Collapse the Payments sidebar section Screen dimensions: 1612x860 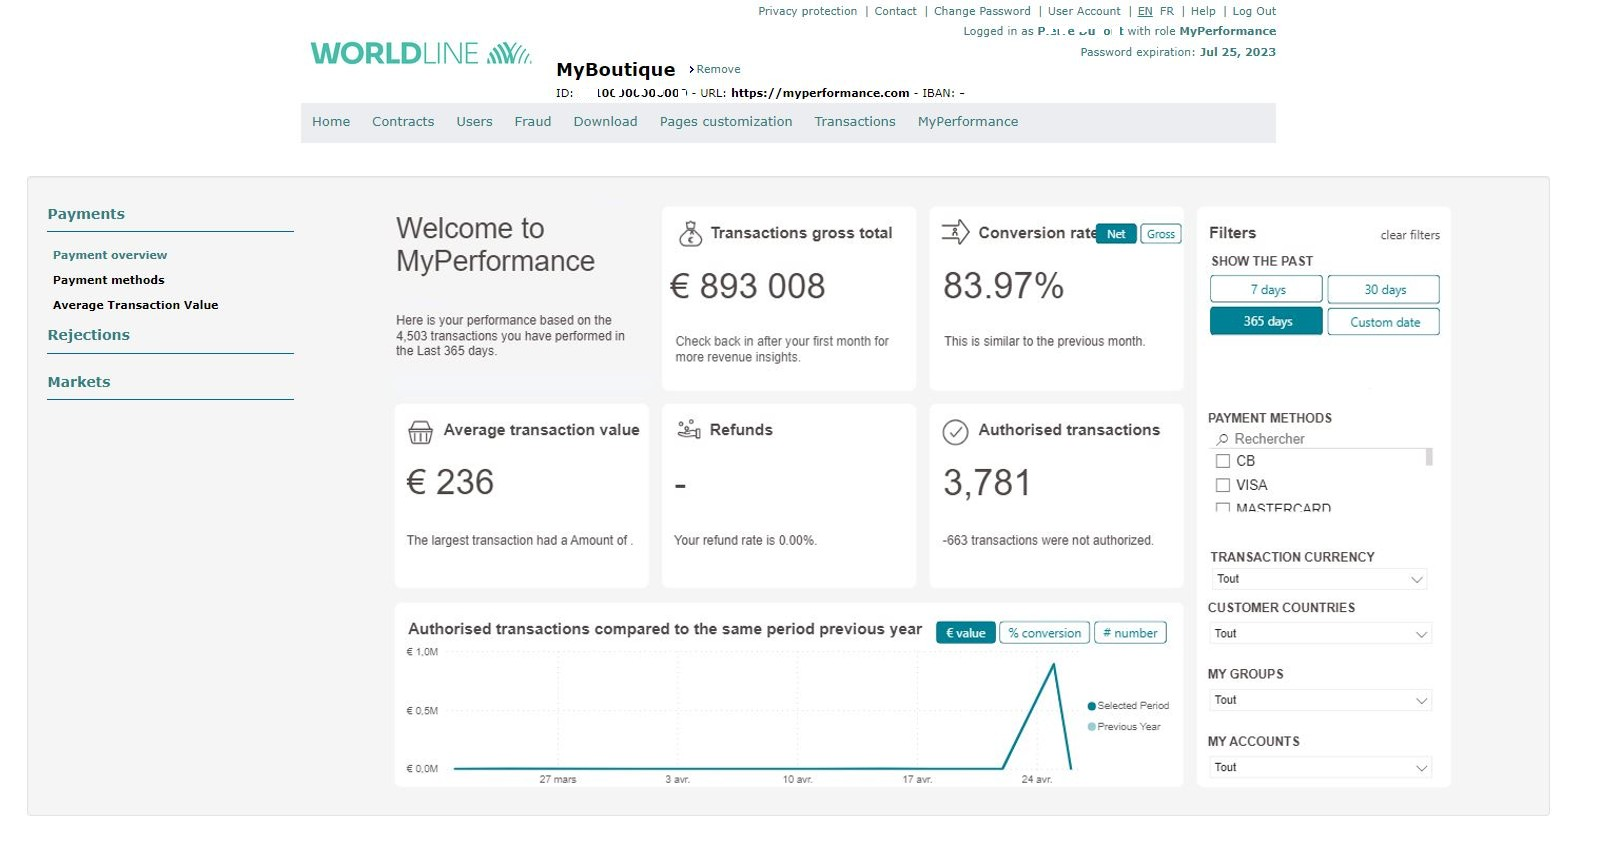(x=86, y=214)
